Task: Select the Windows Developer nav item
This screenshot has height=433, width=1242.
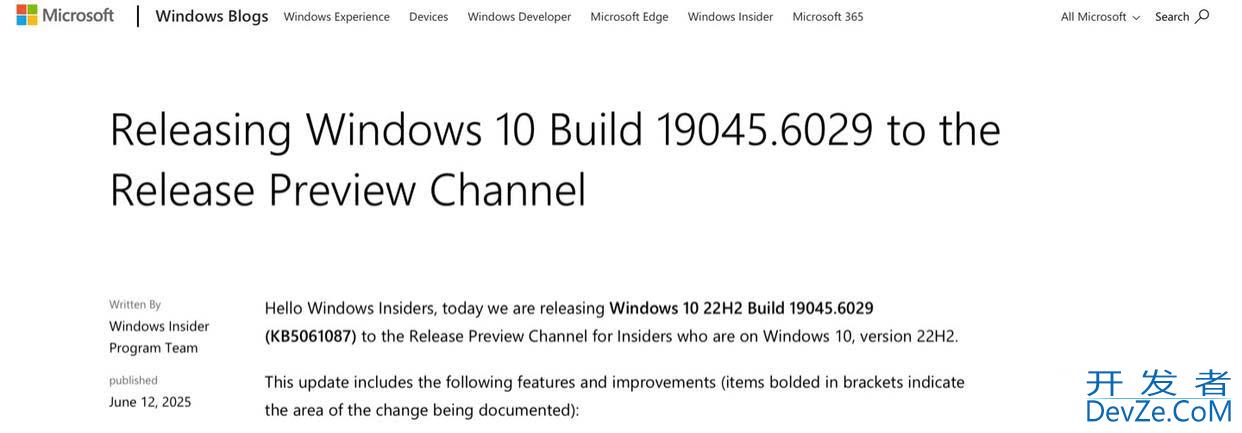Action: pyautogui.click(x=519, y=17)
